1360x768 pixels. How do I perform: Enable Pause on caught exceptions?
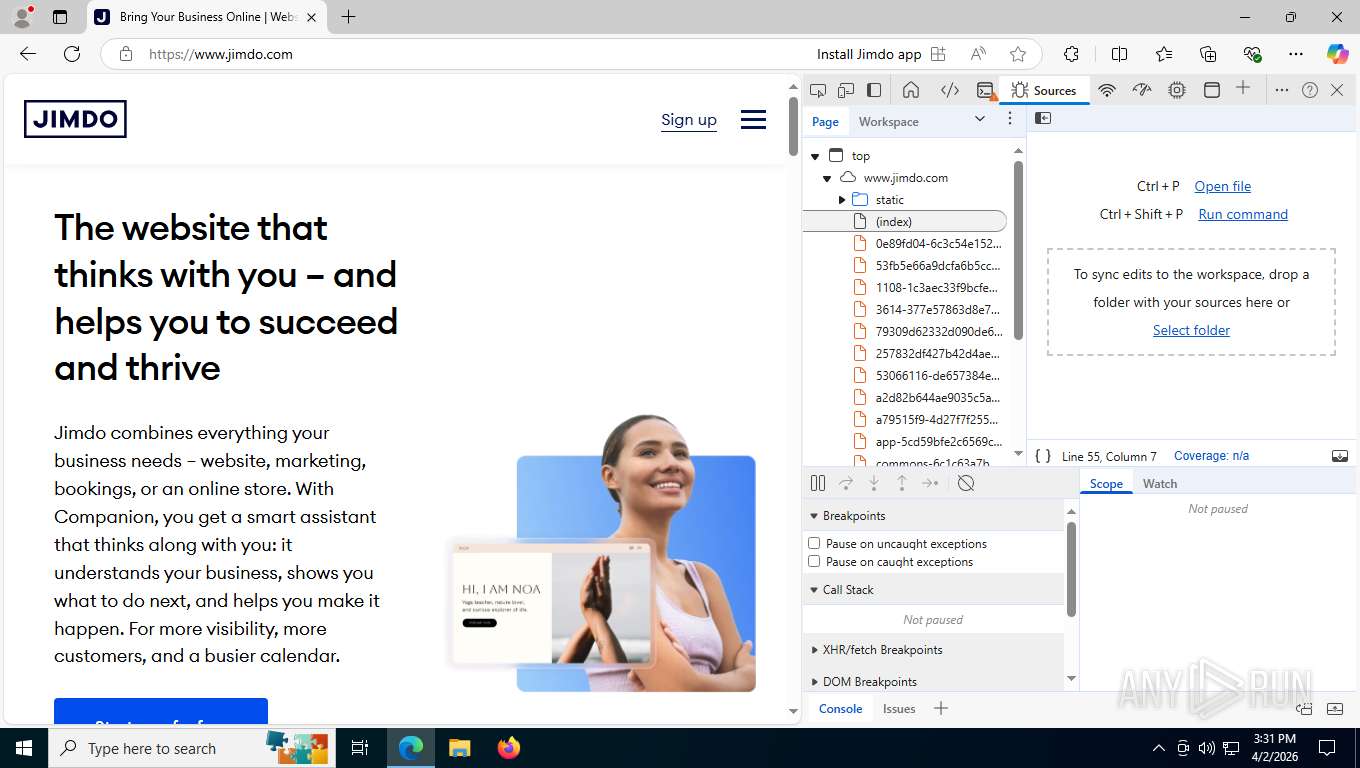814,561
